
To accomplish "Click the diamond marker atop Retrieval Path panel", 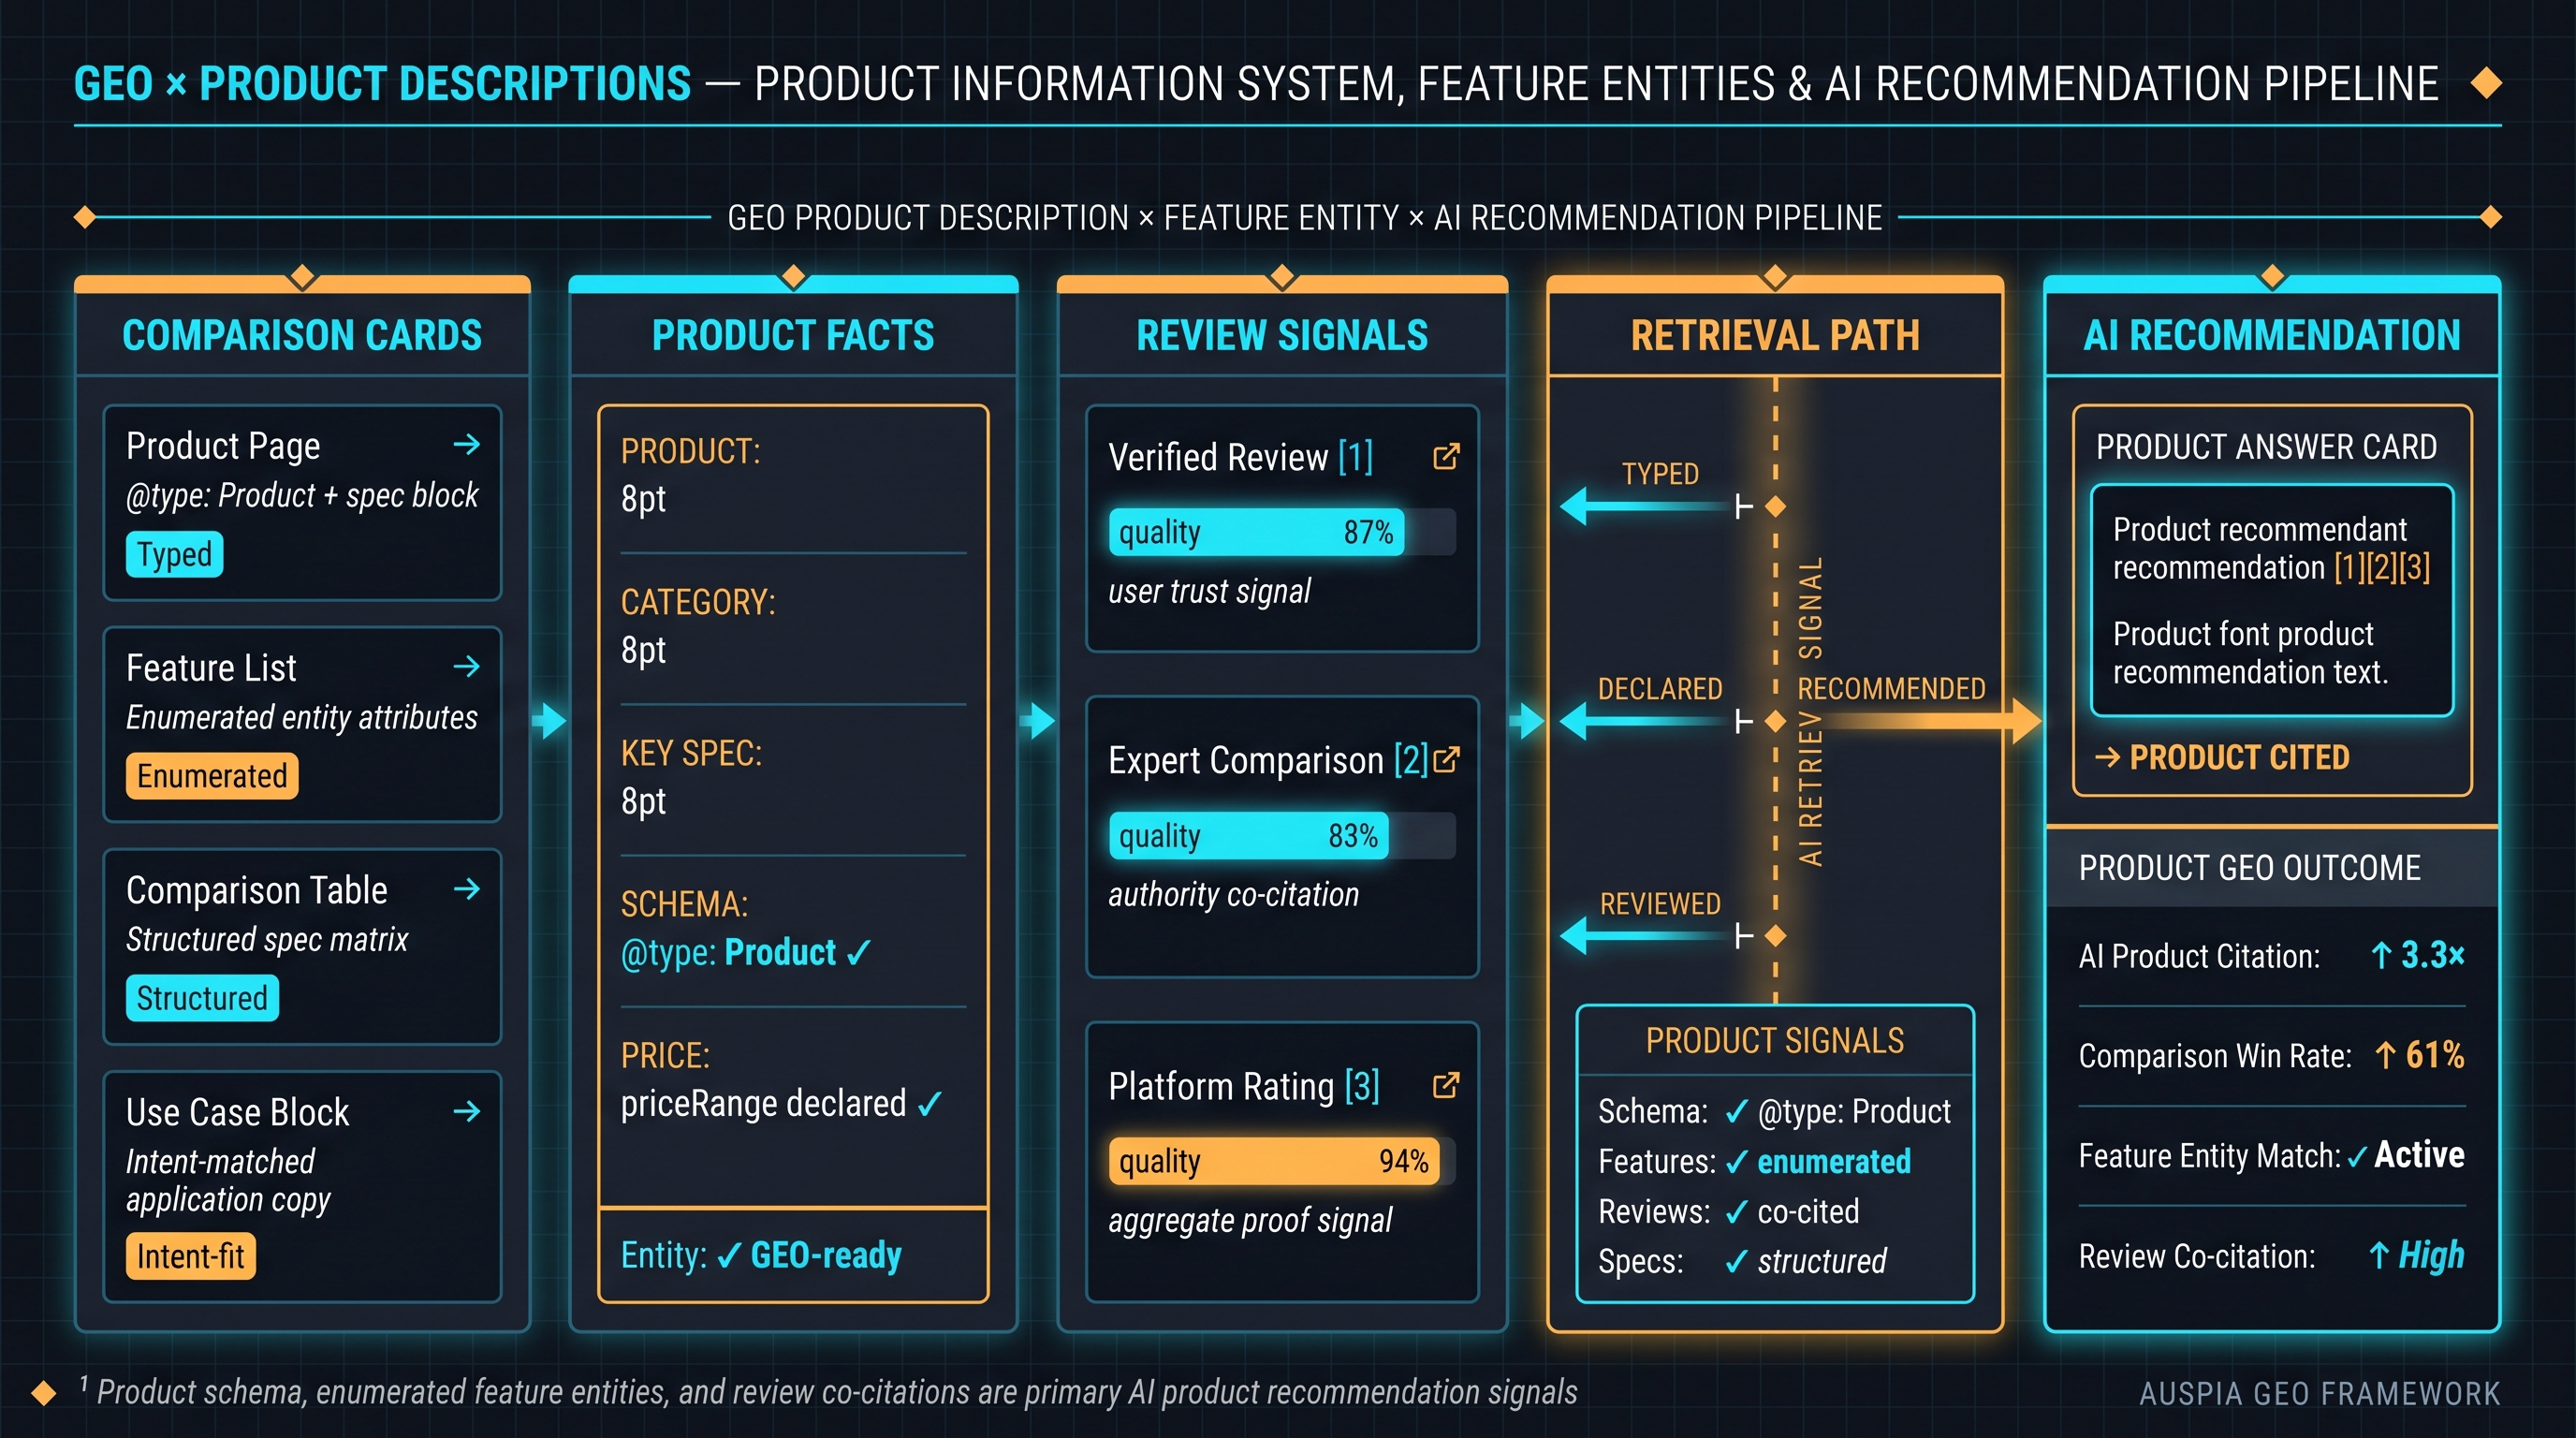I will click(1775, 276).
